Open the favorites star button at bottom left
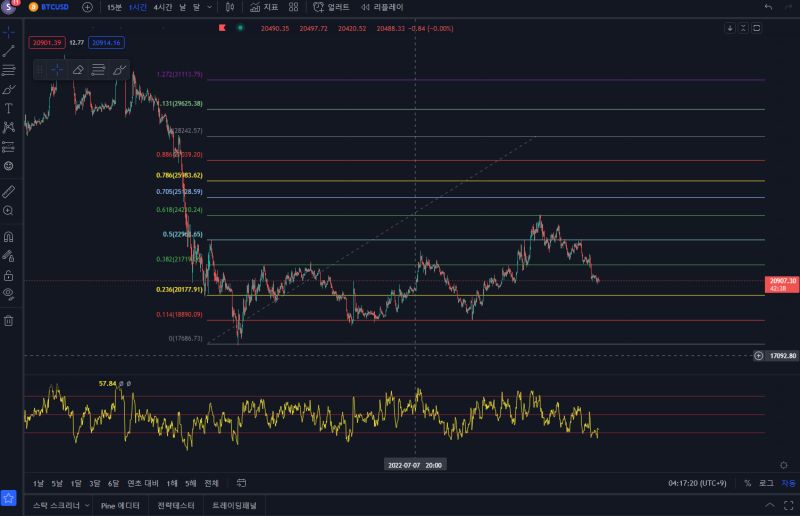 point(9,498)
